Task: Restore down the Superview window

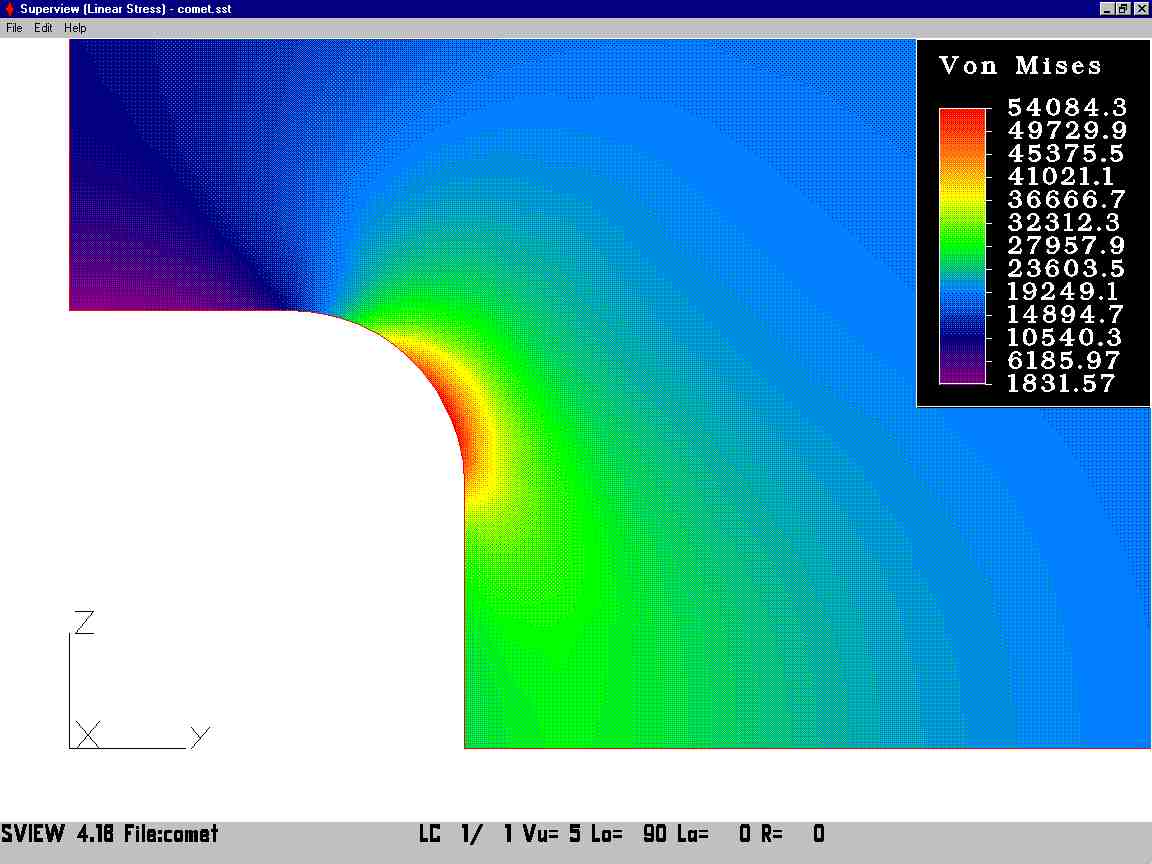Action: coord(1123,9)
